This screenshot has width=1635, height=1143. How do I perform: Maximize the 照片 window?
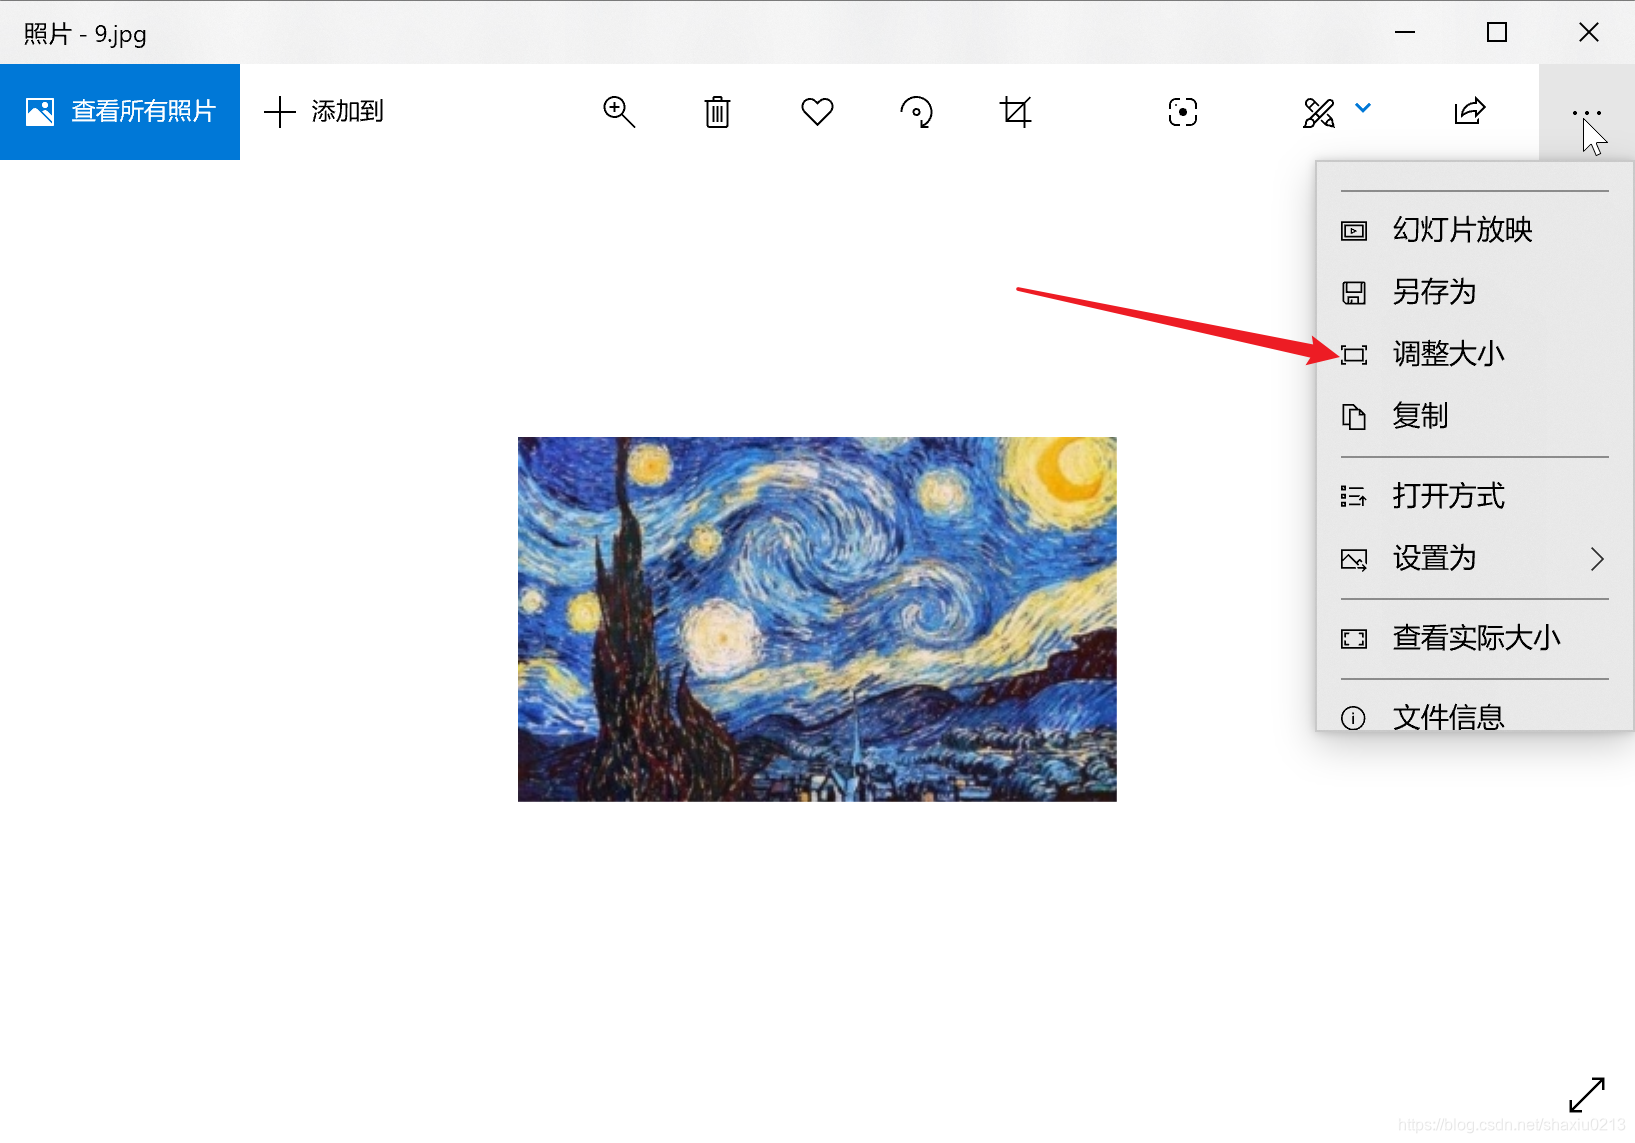coord(1497,32)
